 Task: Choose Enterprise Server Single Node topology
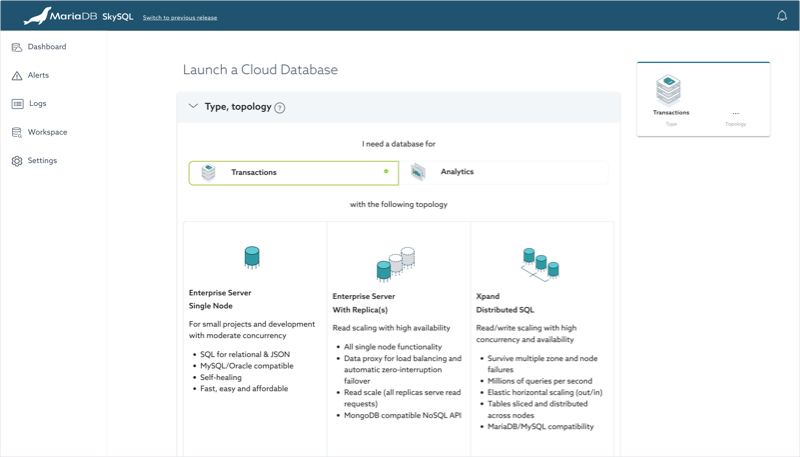[254, 320]
